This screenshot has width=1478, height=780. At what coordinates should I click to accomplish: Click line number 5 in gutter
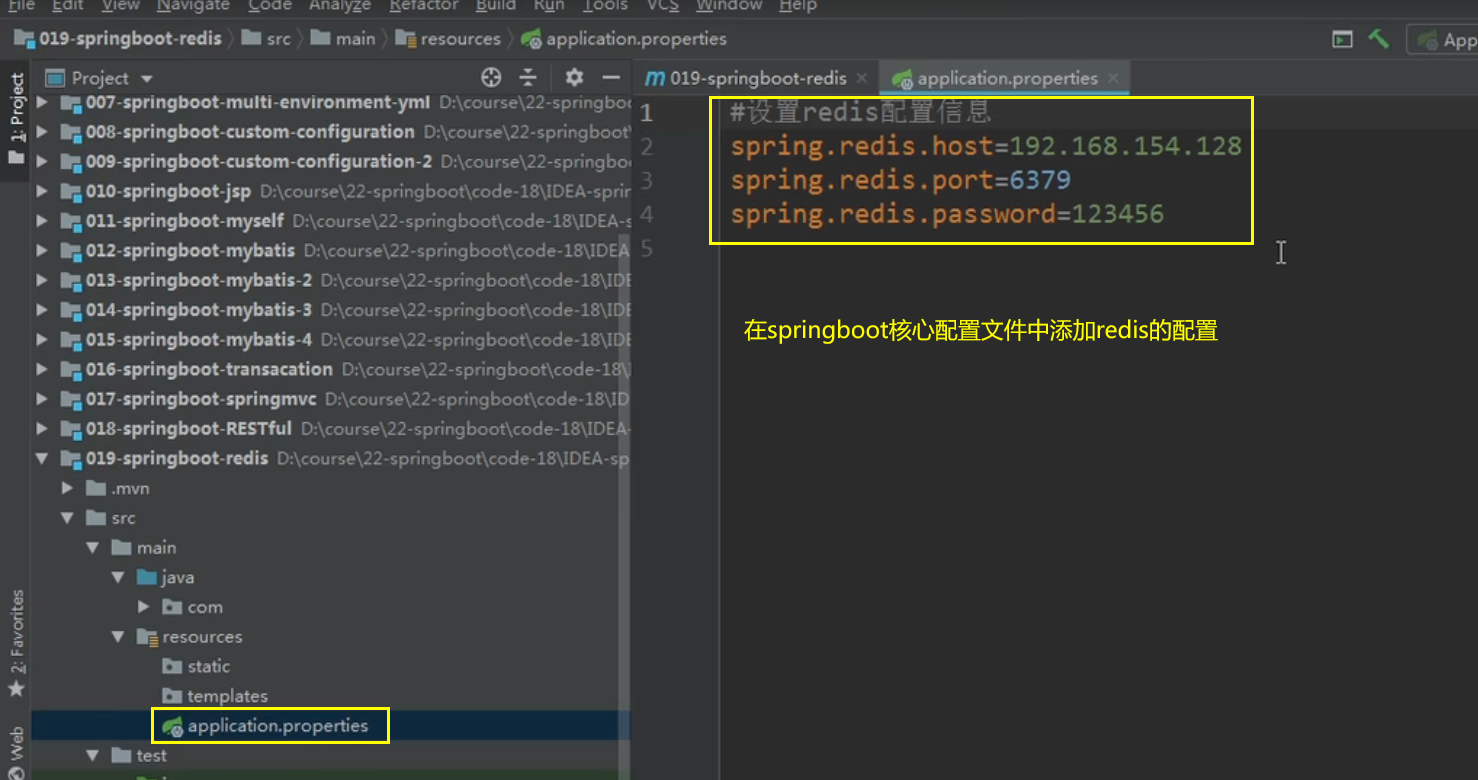(x=646, y=248)
